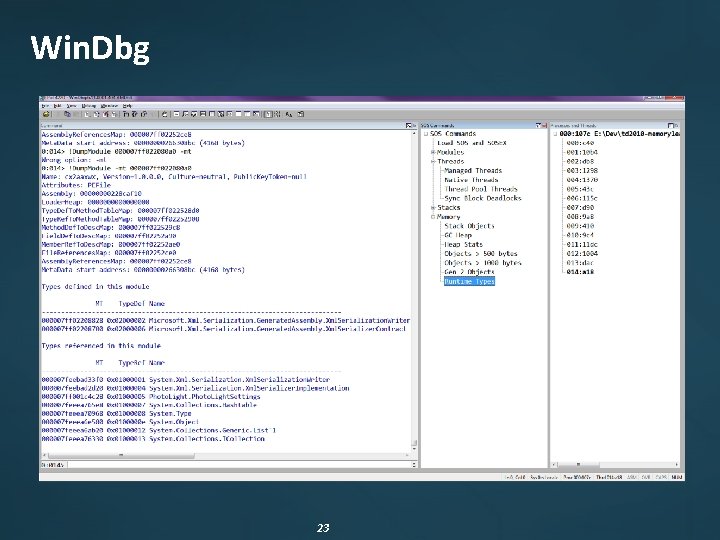Select Thread Pool Threads command
The width and height of the screenshot is (720, 540).
point(481,189)
